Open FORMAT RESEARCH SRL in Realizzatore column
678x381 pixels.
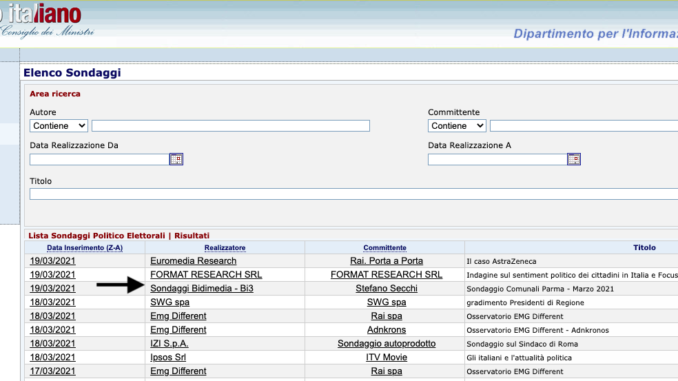(x=206, y=275)
